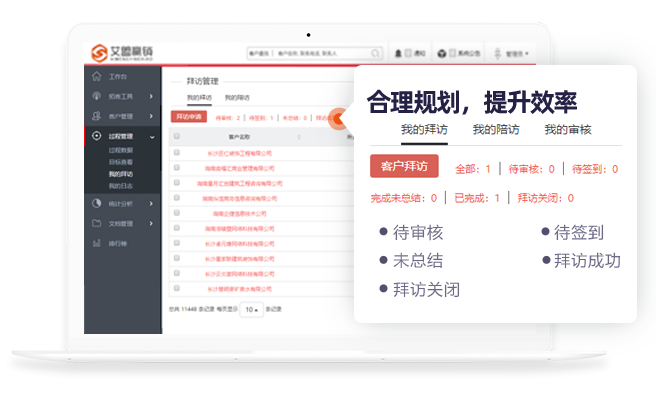Open the 排行榜 sidebar menu item
Image resolution: width=656 pixels, height=399 pixels.
118,243
